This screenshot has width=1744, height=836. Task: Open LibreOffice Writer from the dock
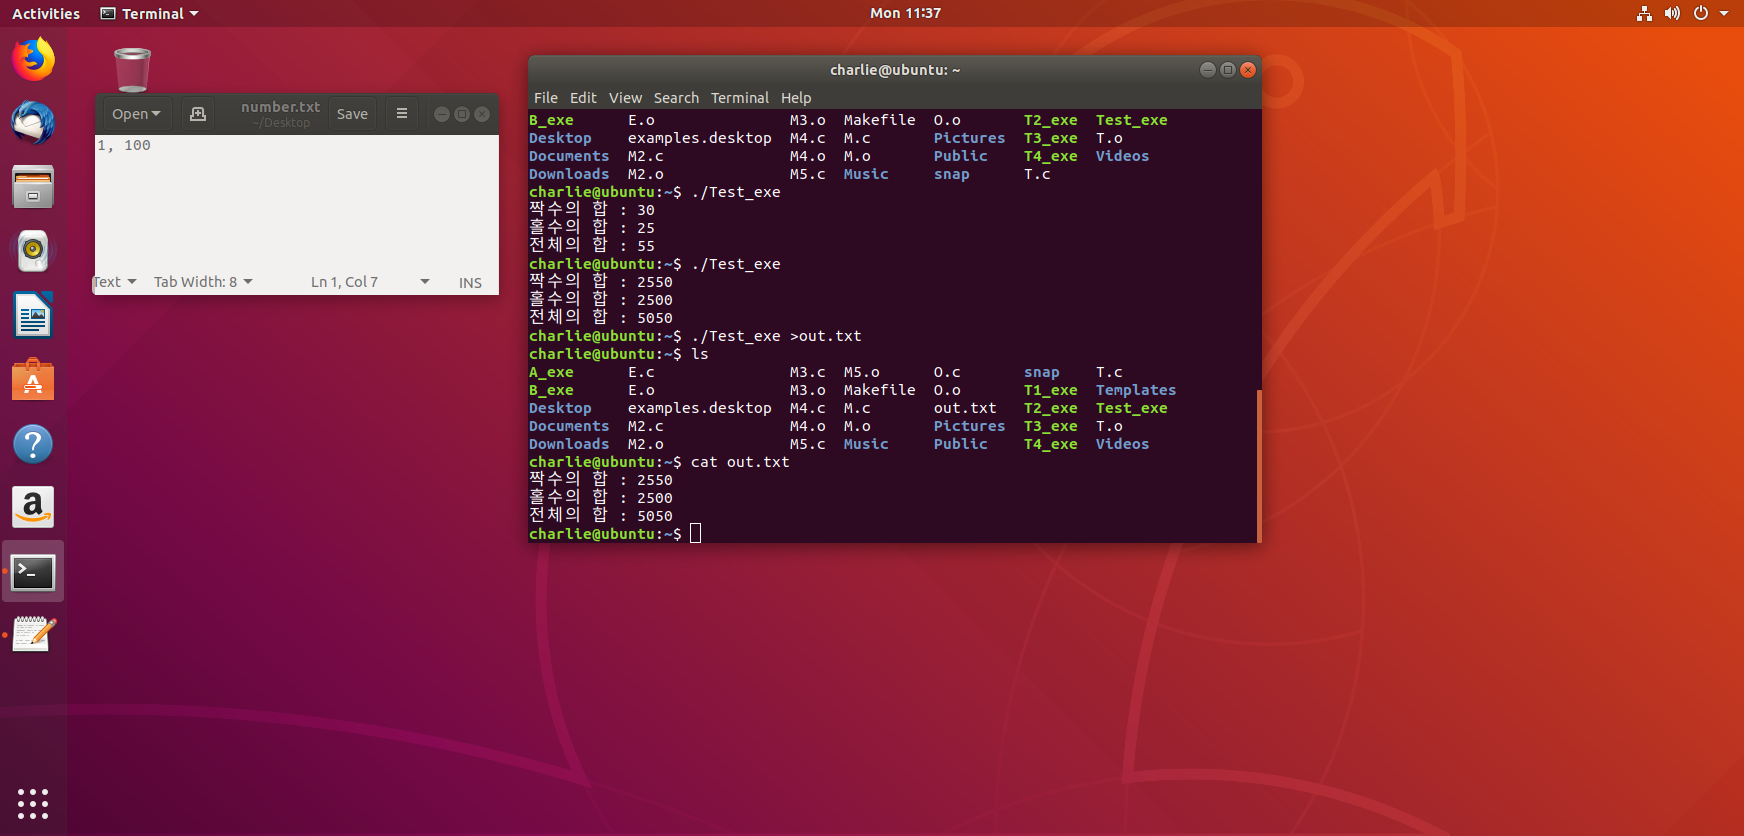(33, 316)
